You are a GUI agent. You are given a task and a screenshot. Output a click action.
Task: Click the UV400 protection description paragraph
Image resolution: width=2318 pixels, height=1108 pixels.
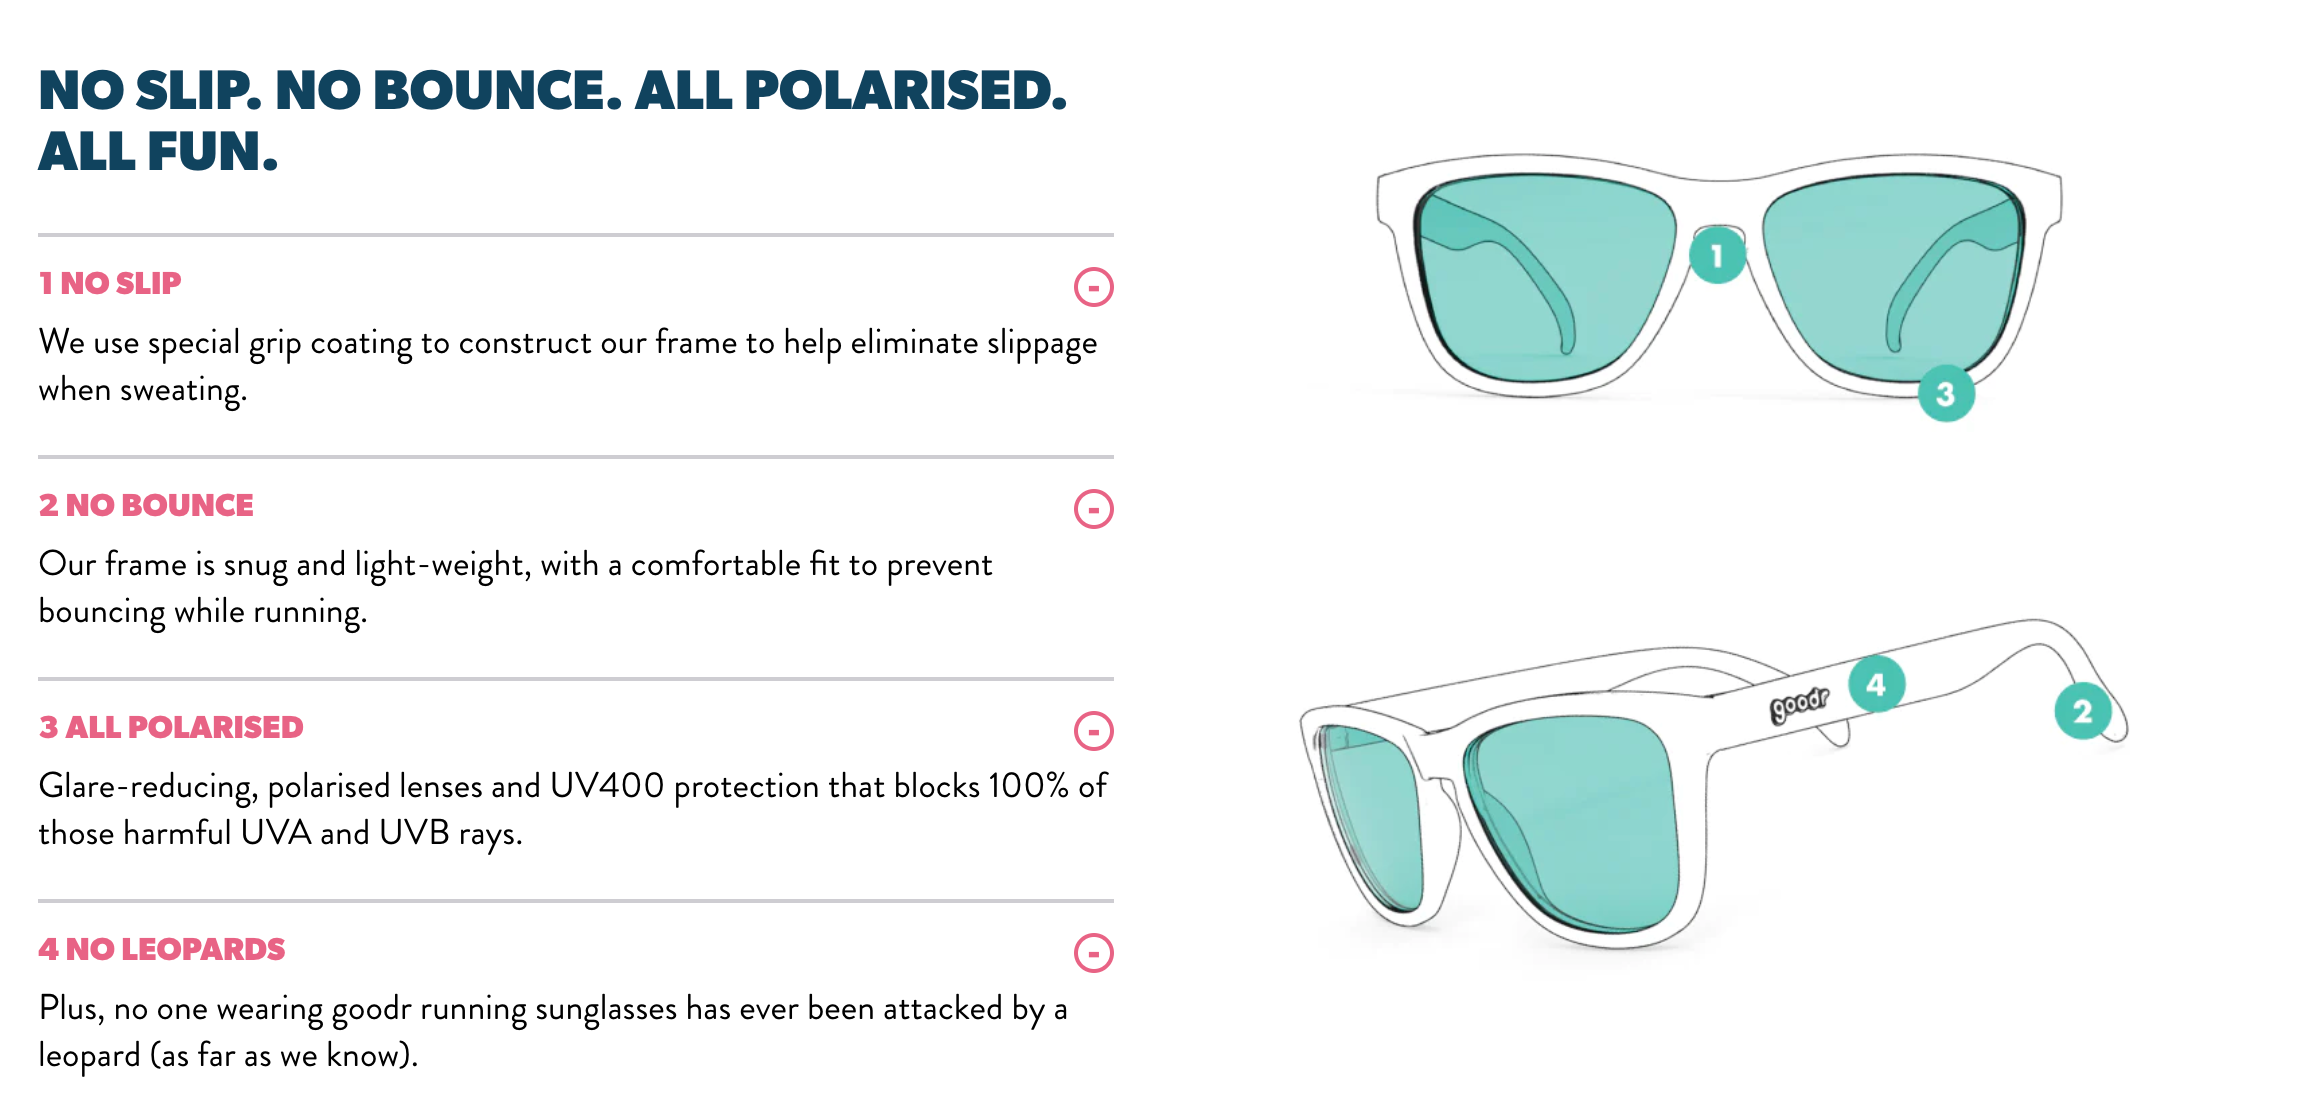coord(573,810)
